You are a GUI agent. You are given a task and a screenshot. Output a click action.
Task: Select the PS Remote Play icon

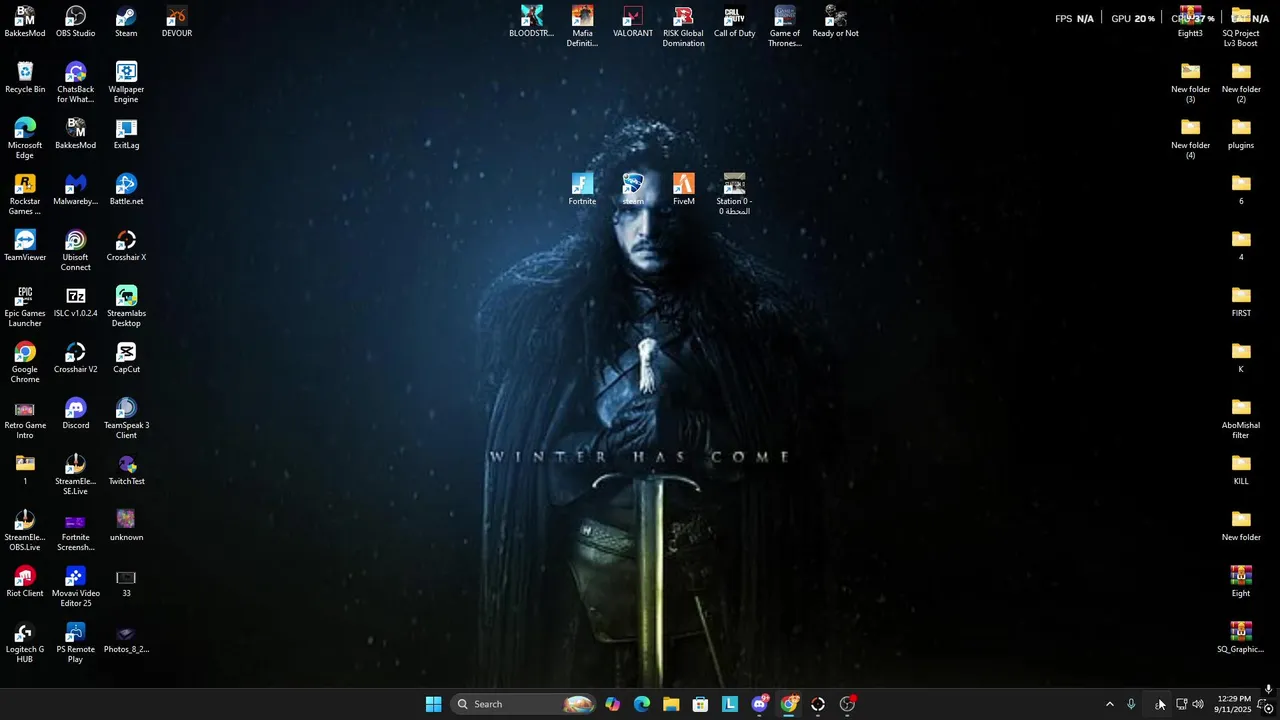point(75,643)
